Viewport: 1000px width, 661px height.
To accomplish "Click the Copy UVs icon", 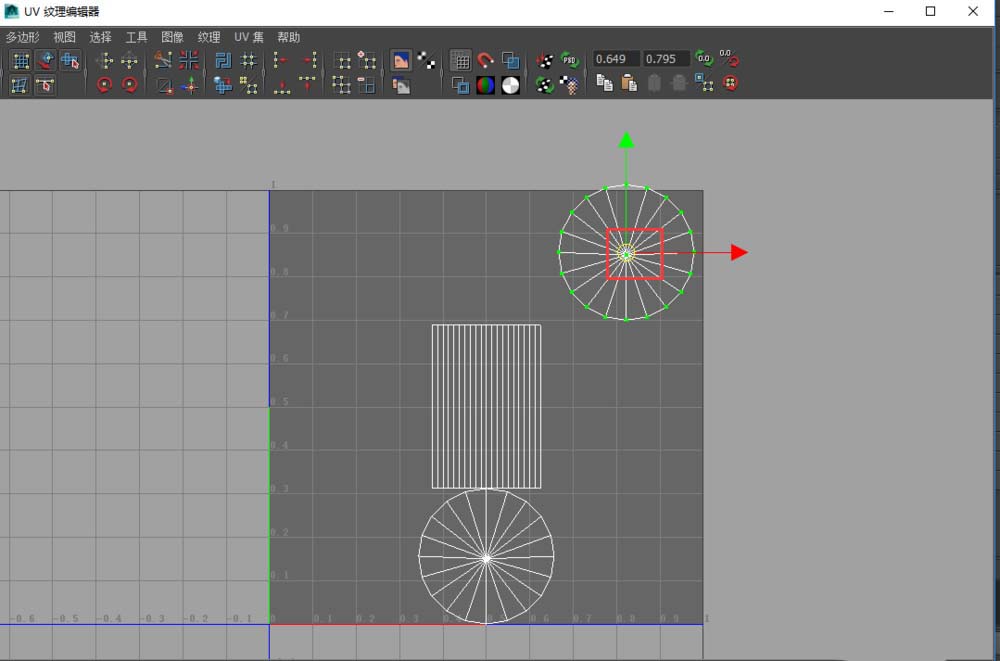I will [x=604, y=85].
